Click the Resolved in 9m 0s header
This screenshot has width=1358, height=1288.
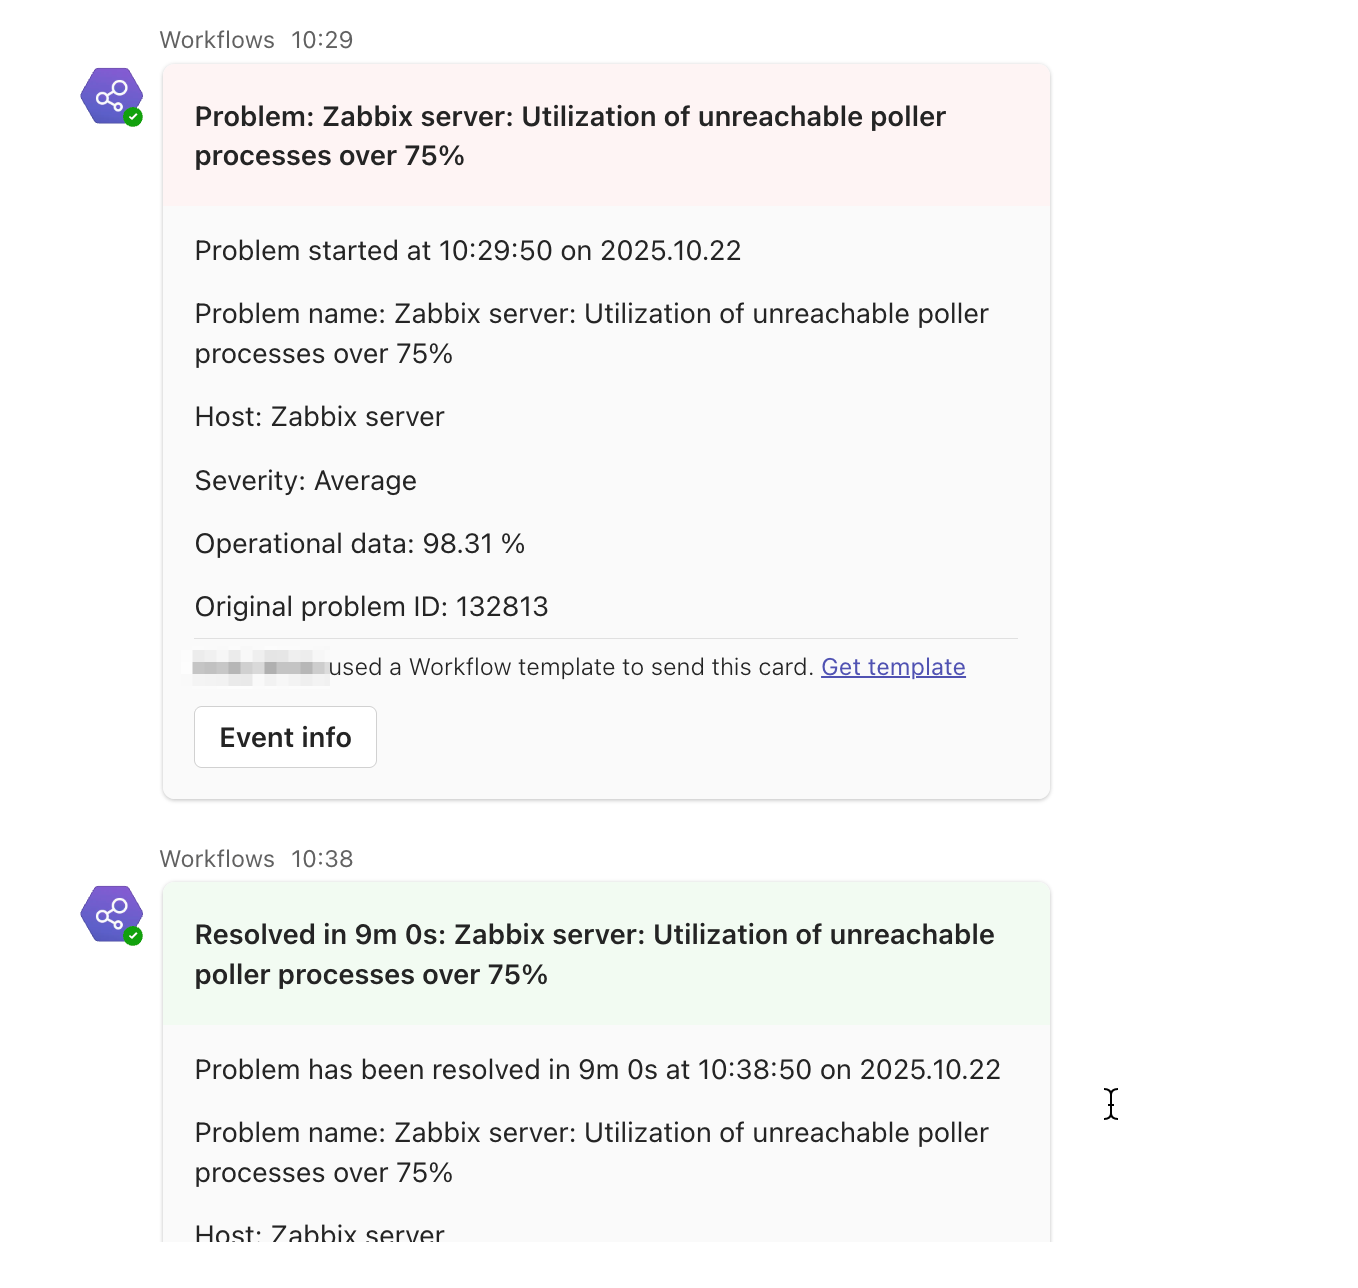pyautogui.click(x=593, y=954)
